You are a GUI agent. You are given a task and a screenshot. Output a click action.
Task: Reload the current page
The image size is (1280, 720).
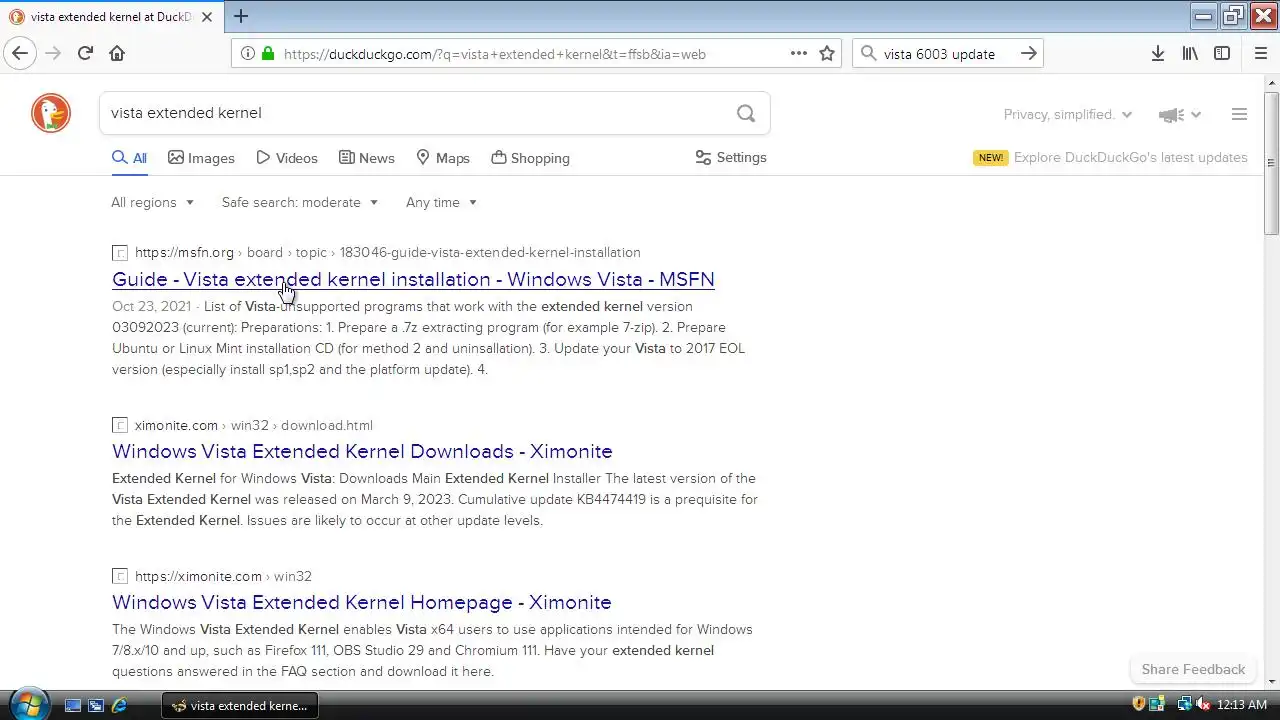click(x=85, y=54)
